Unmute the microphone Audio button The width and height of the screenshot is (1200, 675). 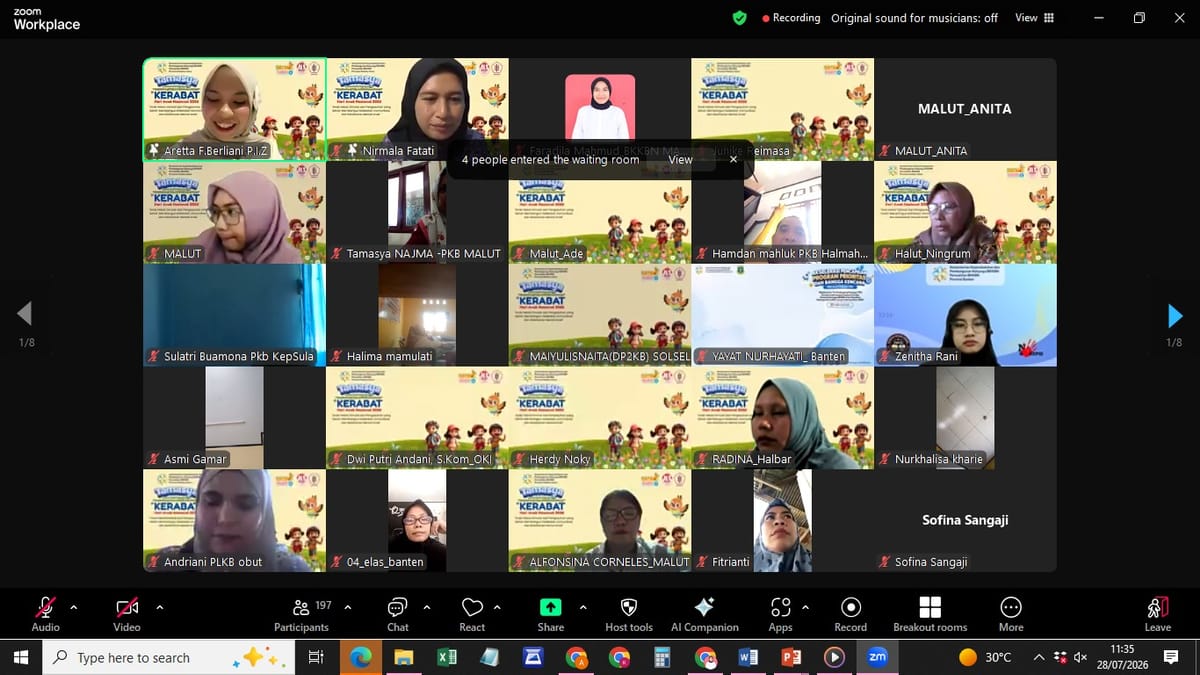(46, 614)
